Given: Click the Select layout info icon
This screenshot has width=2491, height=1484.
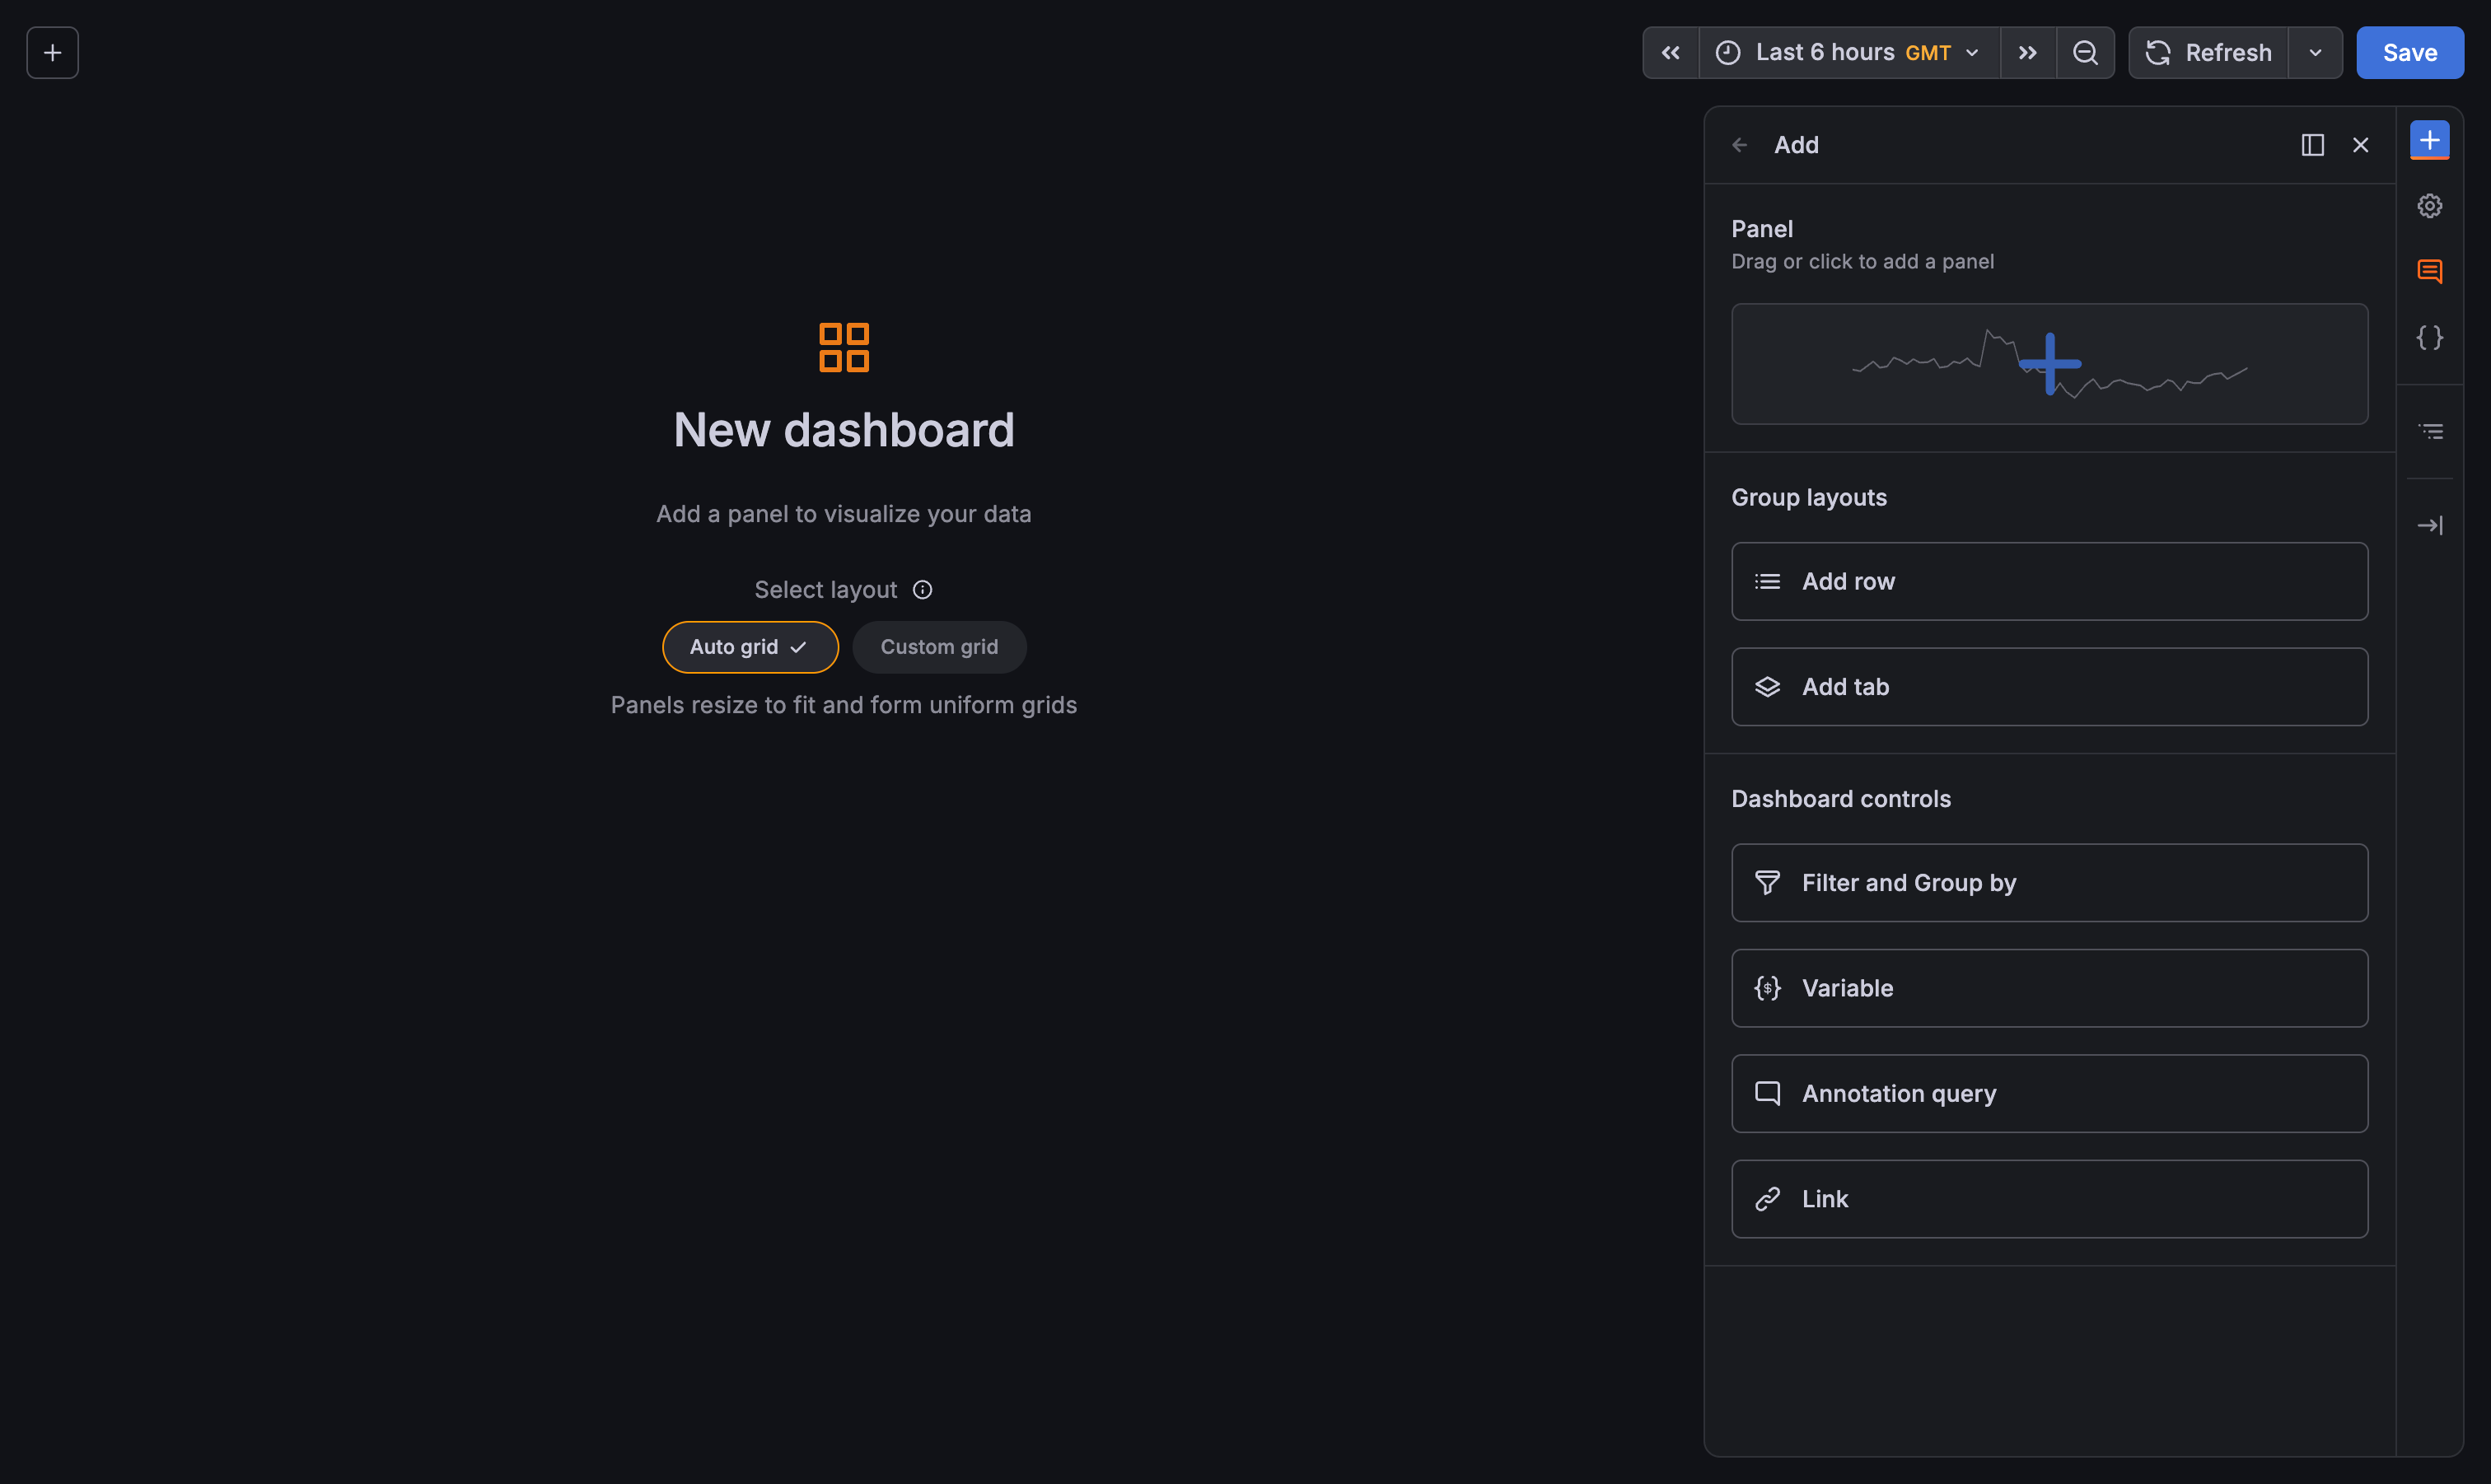Looking at the screenshot, I should coord(922,590).
